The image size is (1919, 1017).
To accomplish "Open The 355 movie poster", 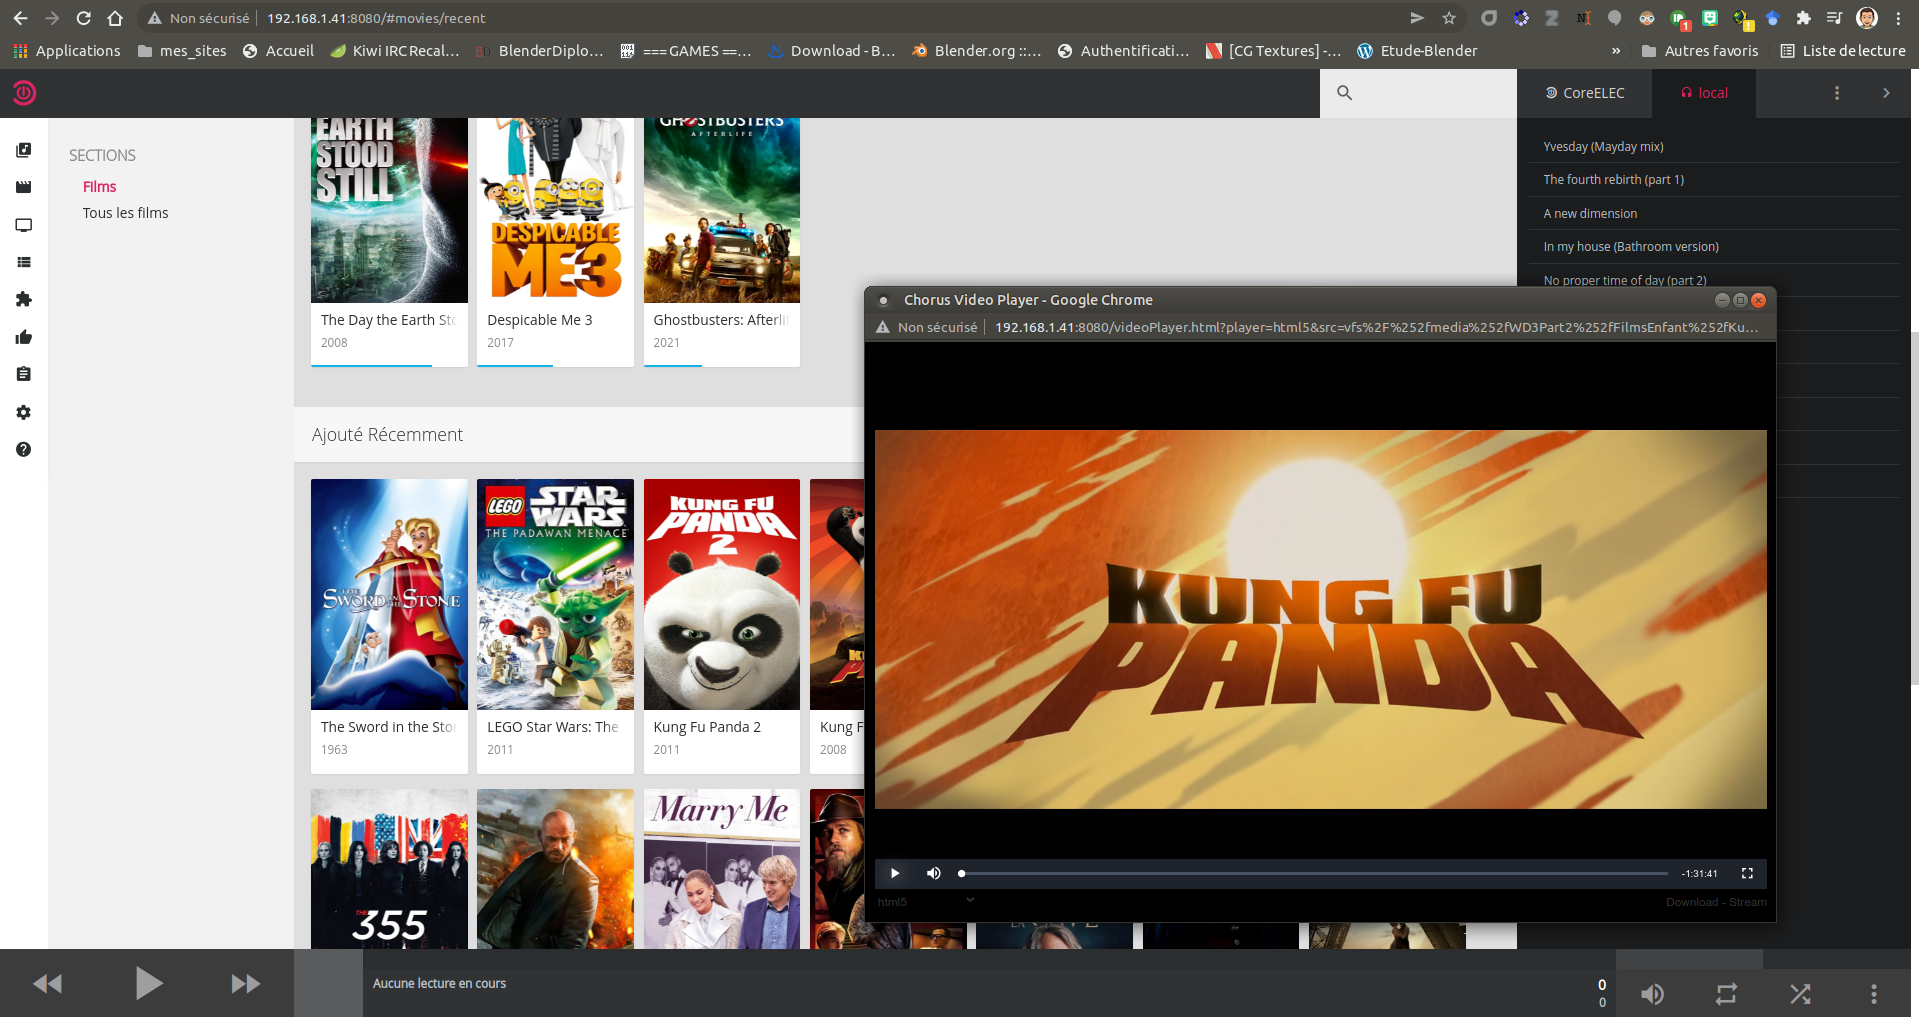I will [389, 868].
